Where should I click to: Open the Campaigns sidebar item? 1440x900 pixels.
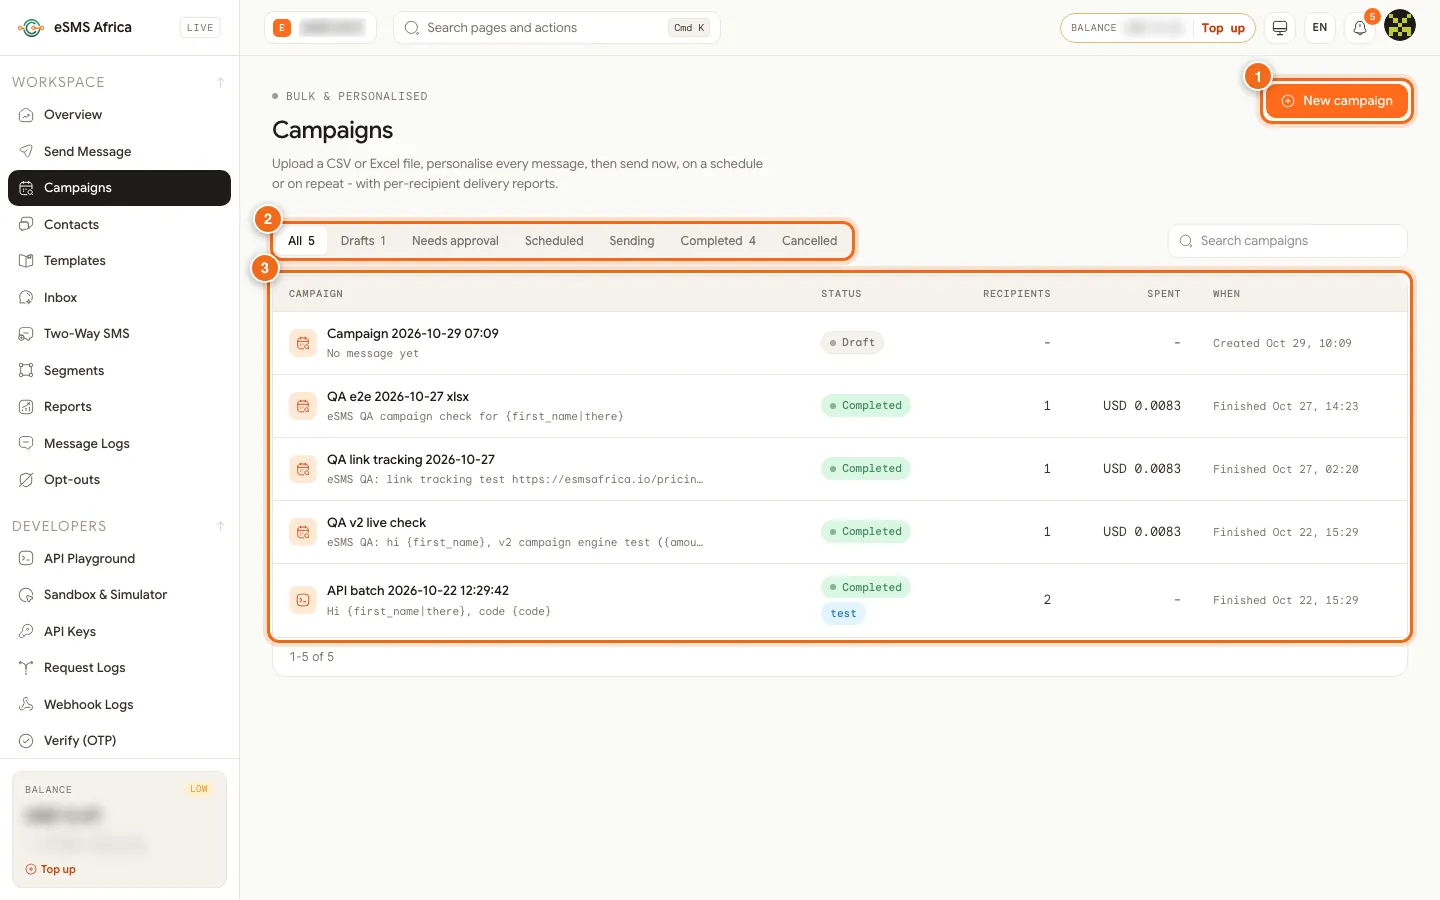tap(119, 188)
